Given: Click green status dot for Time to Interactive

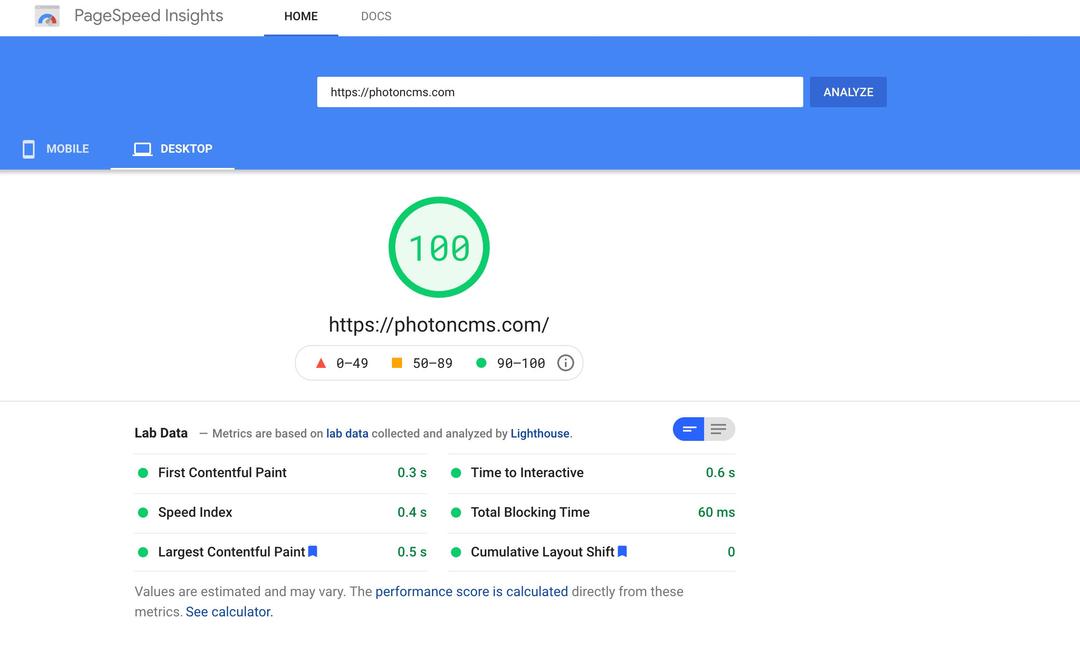Looking at the screenshot, I should 456,473.
